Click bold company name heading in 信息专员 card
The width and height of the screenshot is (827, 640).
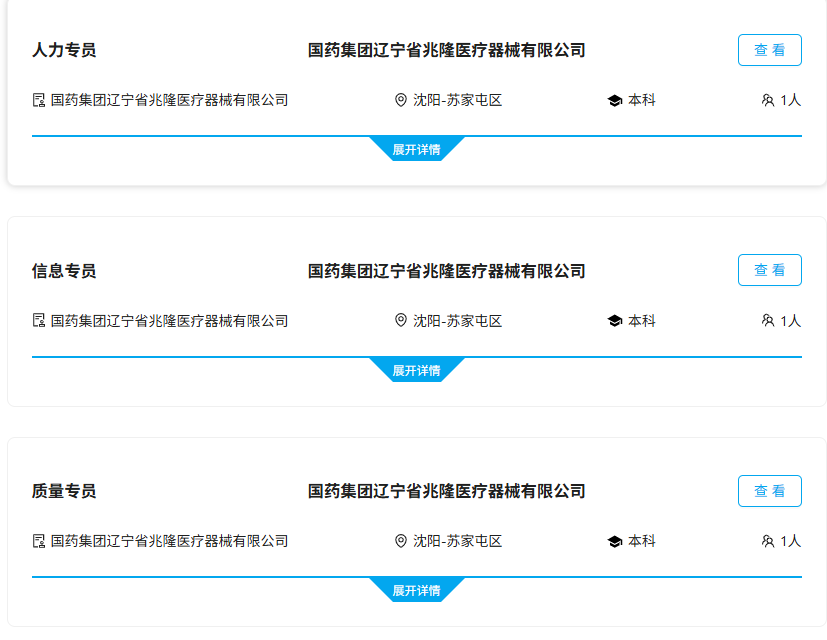pyautogui.click(x=447, y=271)
